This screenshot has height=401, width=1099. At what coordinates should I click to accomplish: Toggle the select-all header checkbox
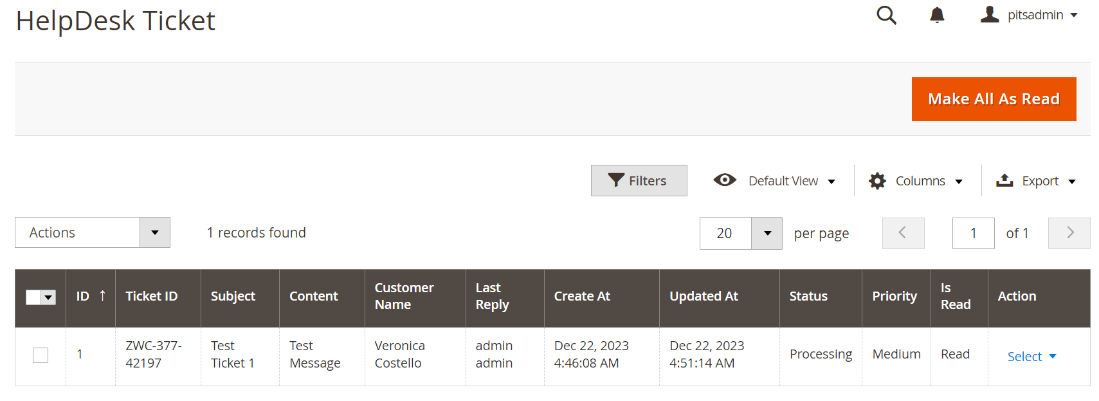[x=33, y=297]
